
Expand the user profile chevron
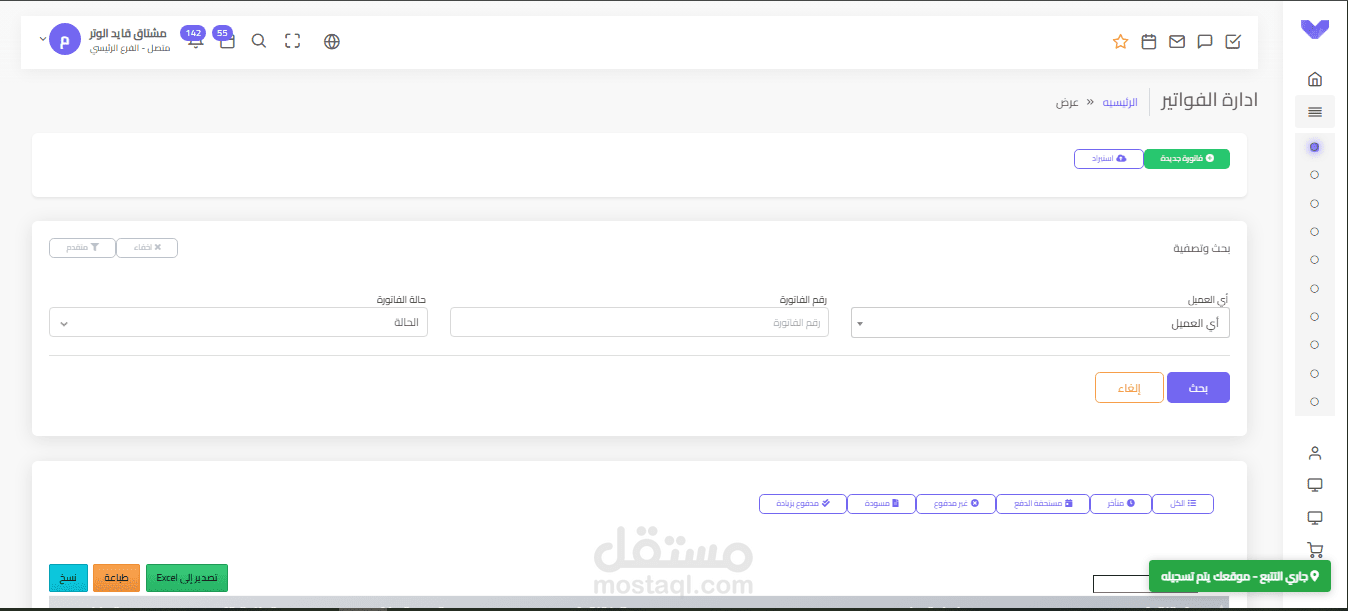[x=42, y=39]
